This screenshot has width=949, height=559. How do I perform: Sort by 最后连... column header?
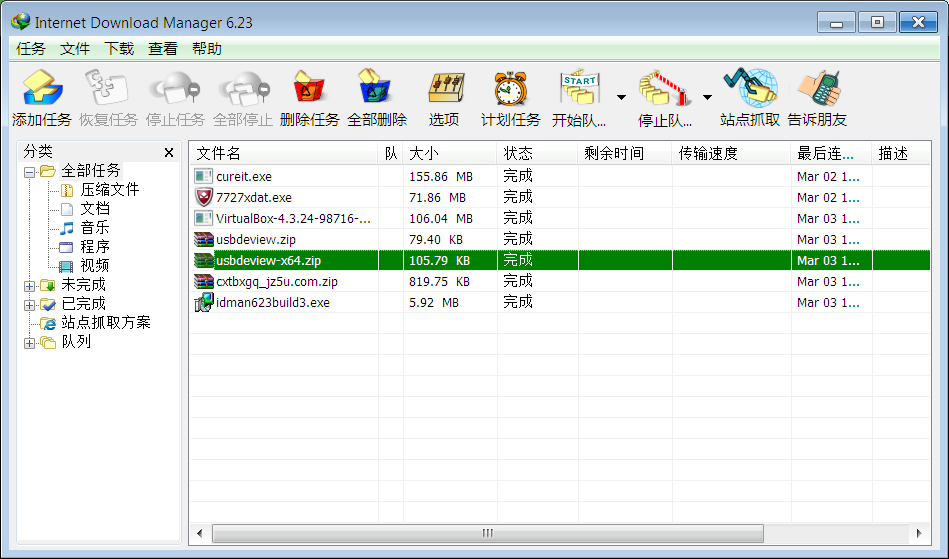tap(831, 154)
